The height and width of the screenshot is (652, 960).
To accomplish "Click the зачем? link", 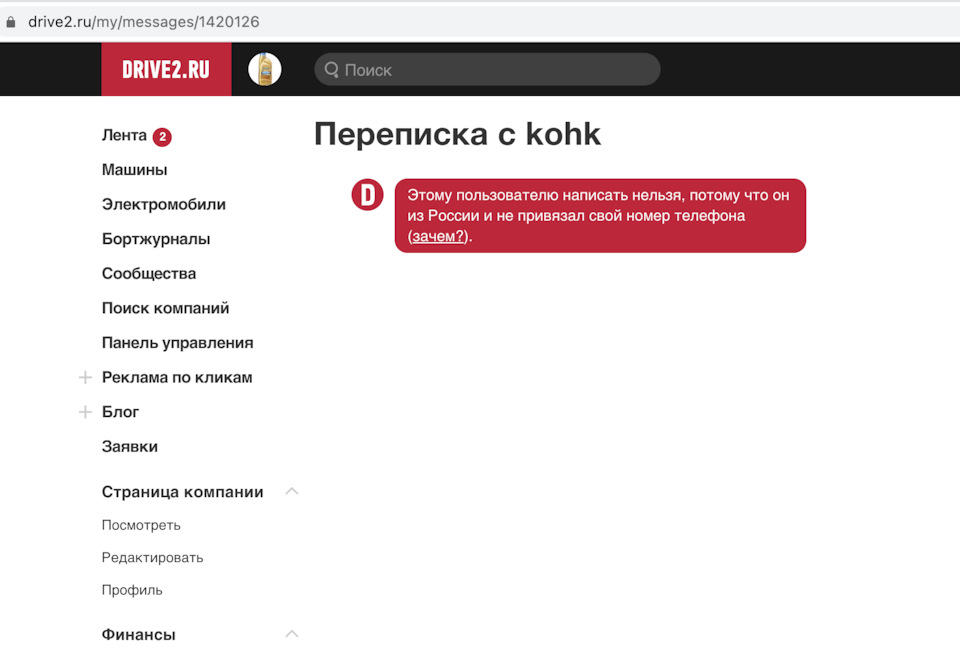I will click(x=438, y=236).
